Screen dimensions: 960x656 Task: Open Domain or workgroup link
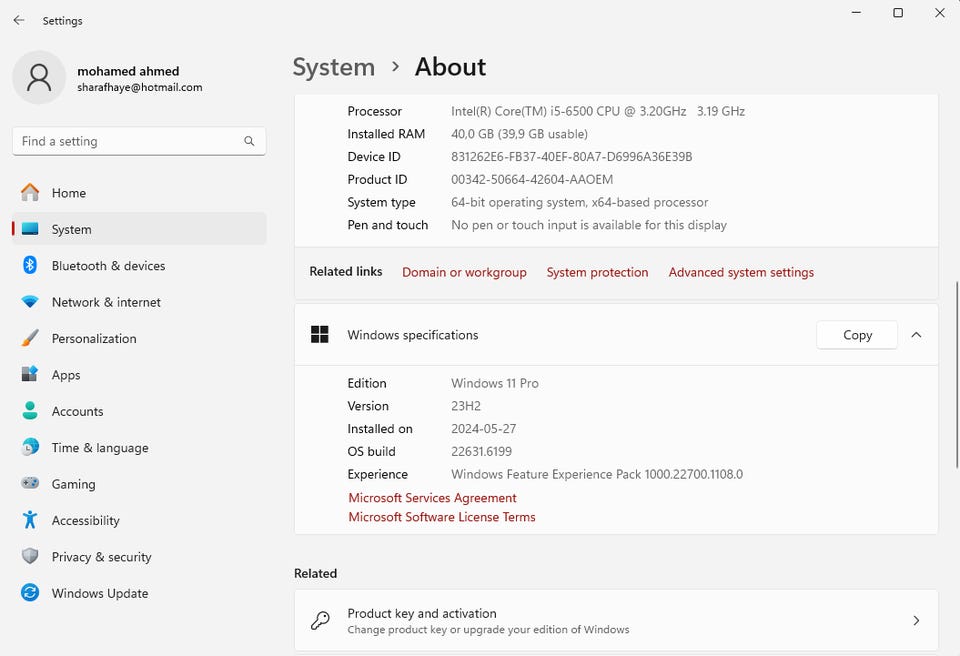[464, 272]
